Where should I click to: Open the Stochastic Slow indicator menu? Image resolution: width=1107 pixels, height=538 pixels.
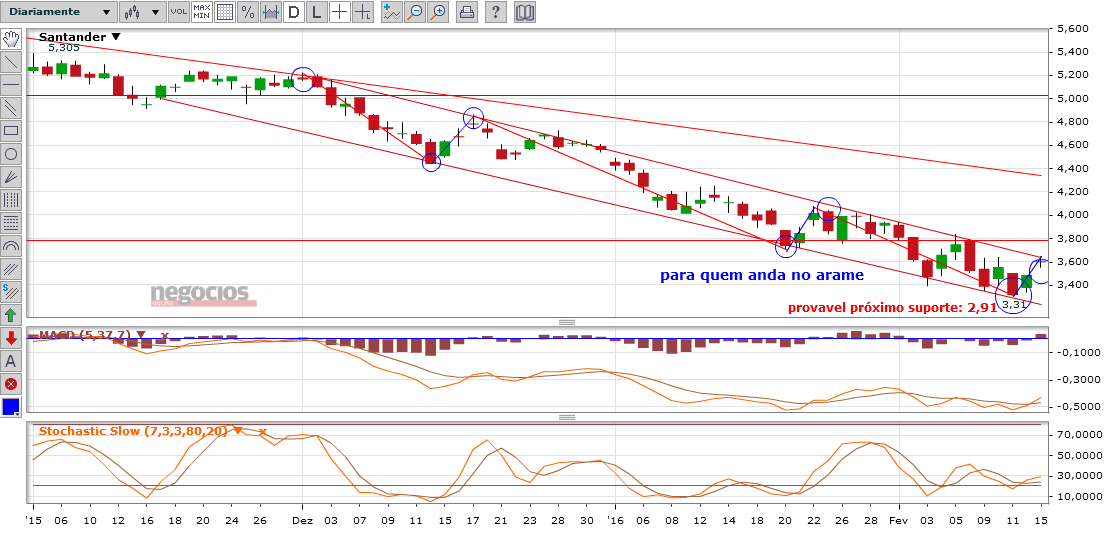pos(239,431)
